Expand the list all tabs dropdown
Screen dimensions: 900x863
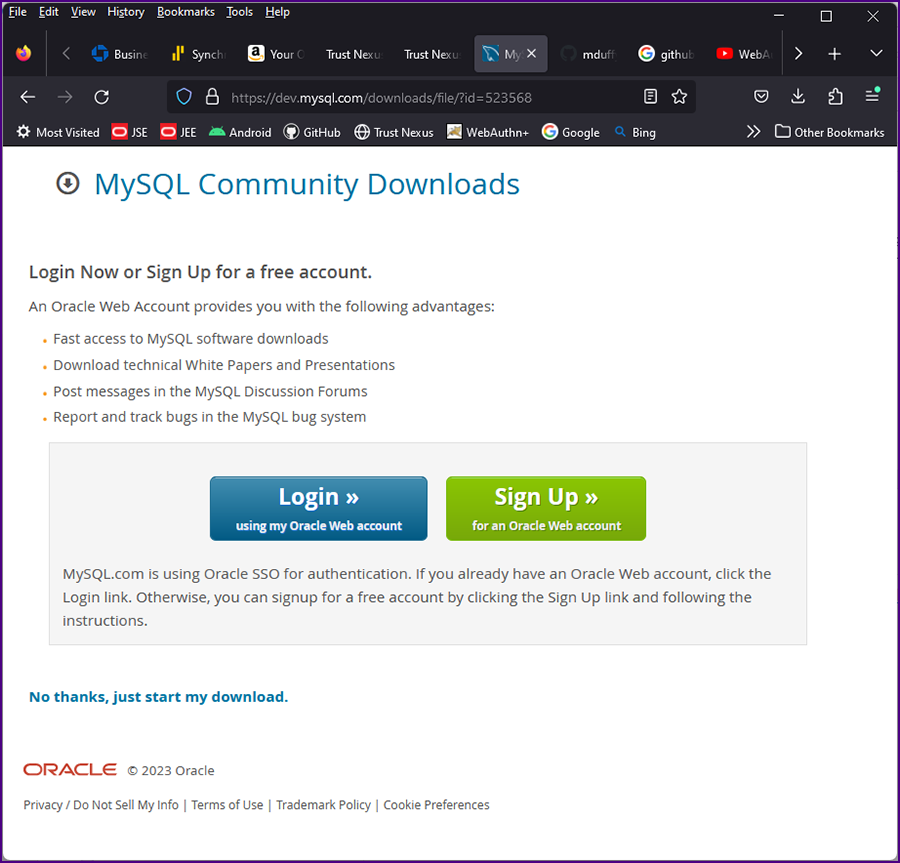pos(876,53)
